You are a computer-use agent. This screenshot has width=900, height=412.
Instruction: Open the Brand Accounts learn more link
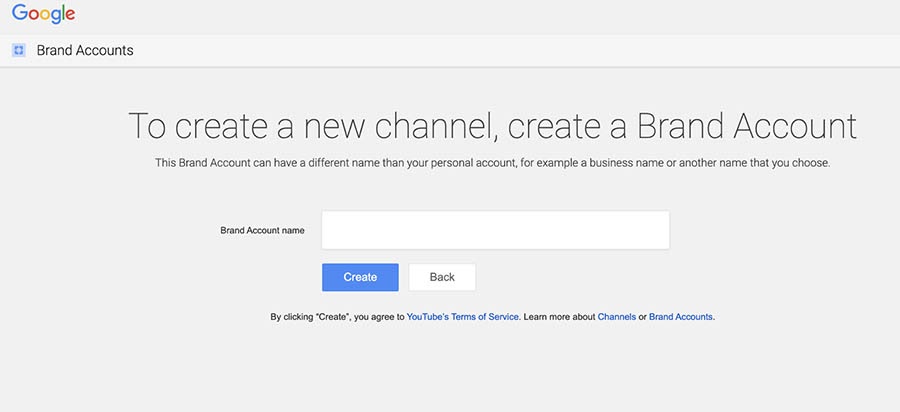pos(681,317)
